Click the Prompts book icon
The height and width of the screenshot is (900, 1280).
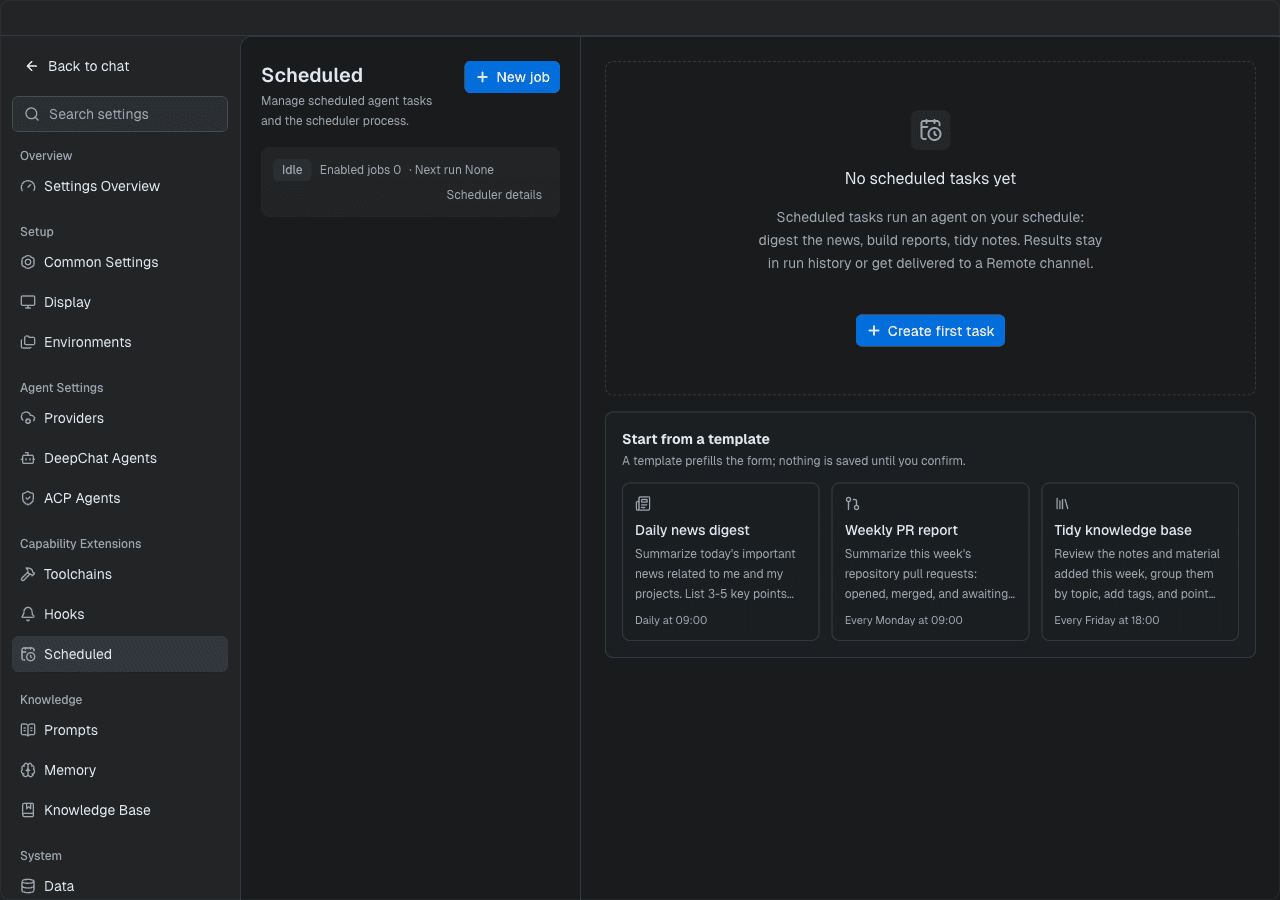tap(28, 730)
